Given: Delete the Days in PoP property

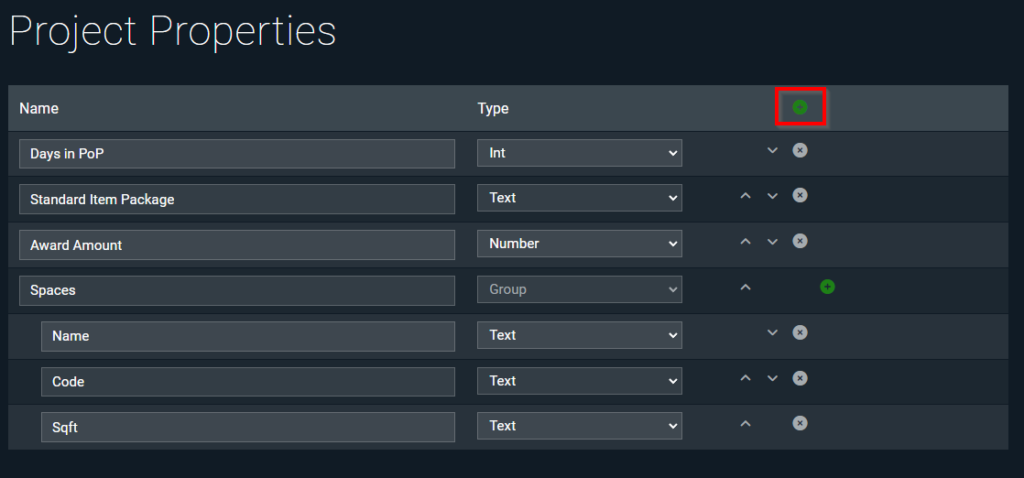Looking at the screenshot, I should (800, 150).
